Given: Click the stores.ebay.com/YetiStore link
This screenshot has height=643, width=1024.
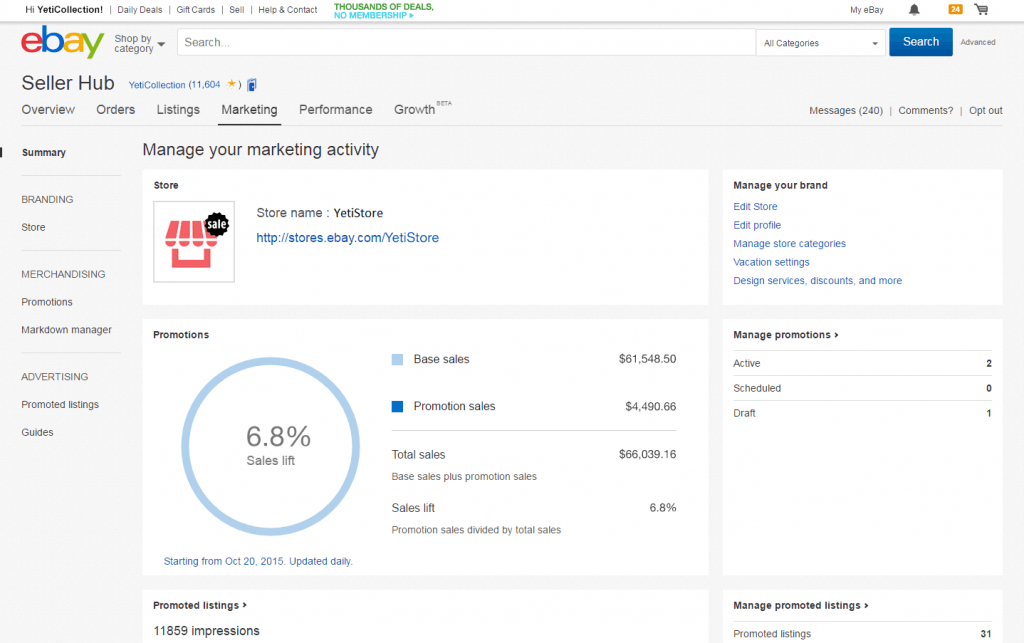Looking at the screenshot, I should click(x=347, y=238).
